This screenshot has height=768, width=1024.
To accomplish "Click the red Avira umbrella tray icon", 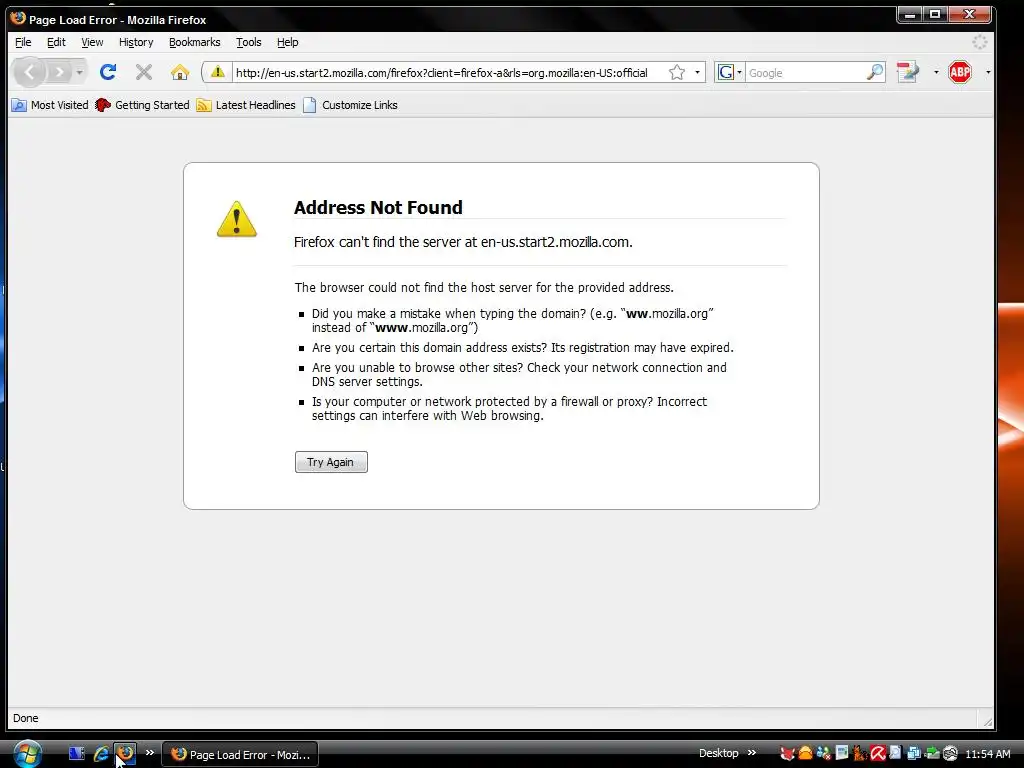I will click(x=877, y=754).
